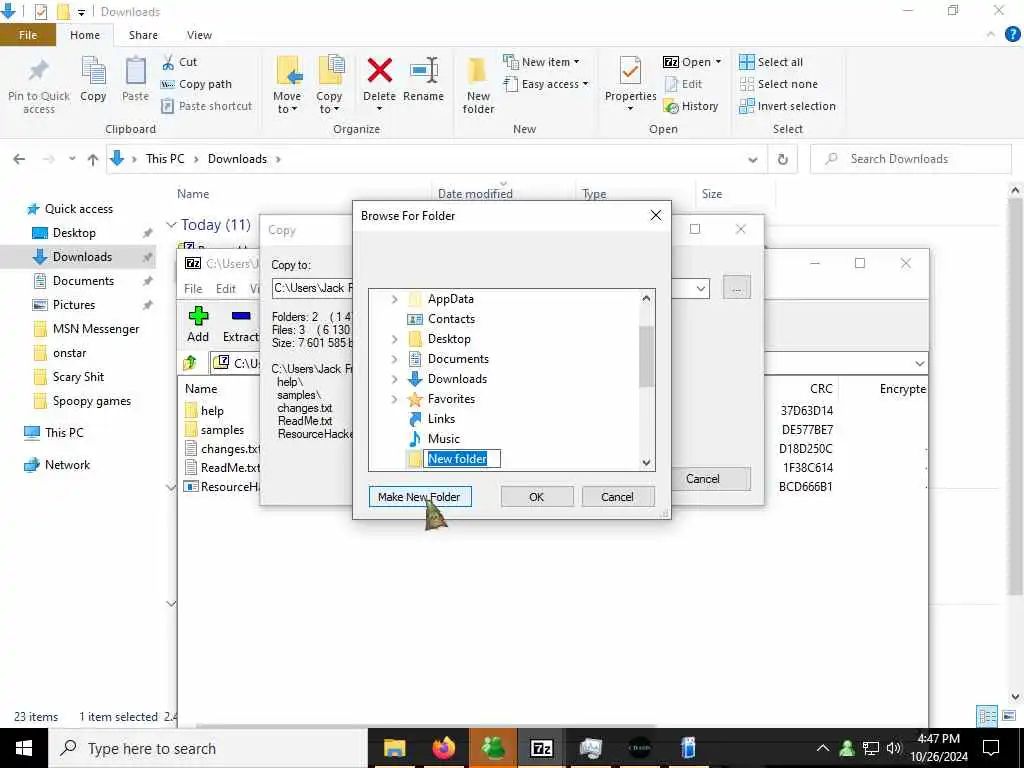The height and width of the screenshot is (768, 1024).
Task: Click Invert selection in the ribbon
Action: 788,106
